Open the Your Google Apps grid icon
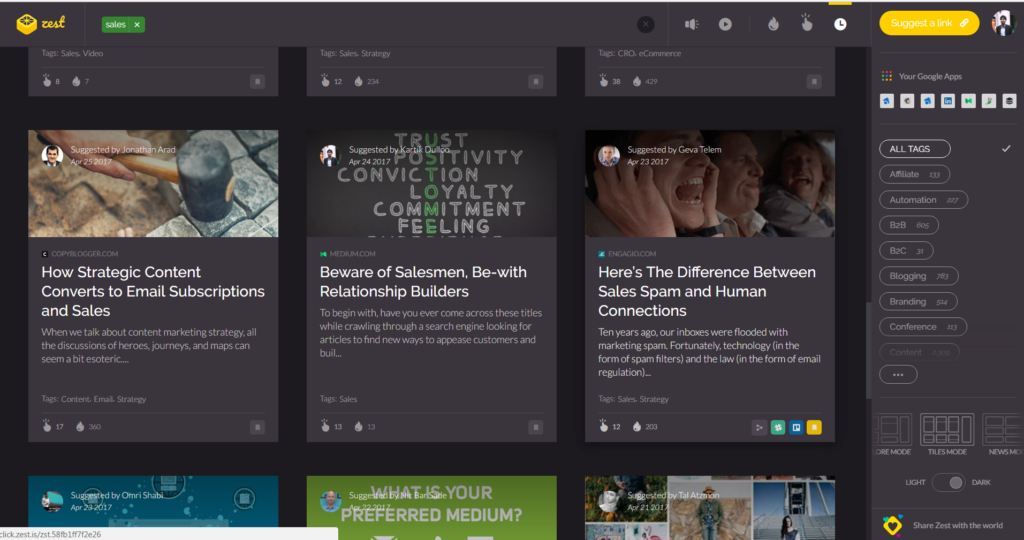The image size is (1024, 540). pos(886,76)
